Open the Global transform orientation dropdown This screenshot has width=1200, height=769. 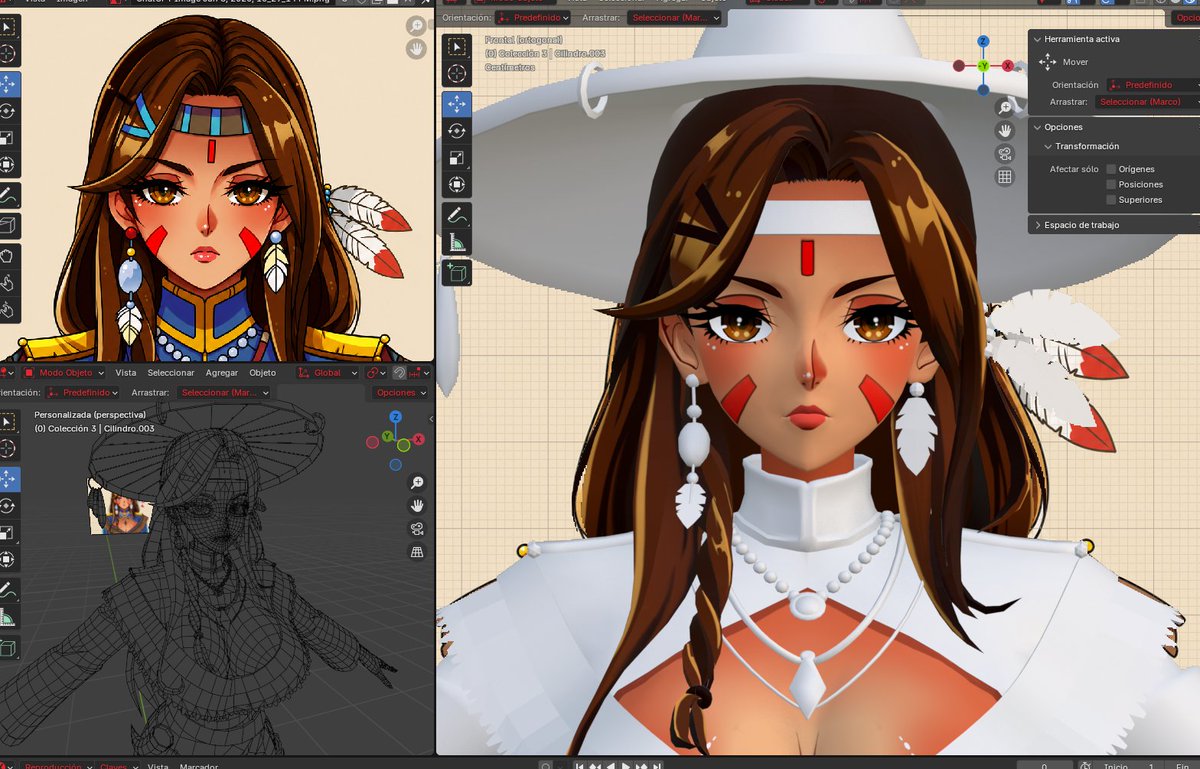point(329,373)
